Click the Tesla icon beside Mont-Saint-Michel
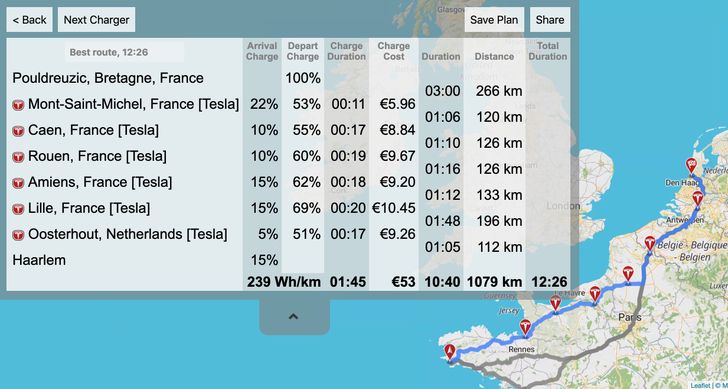This screenshot has width=728, height=389. click(x=18, y=105)
